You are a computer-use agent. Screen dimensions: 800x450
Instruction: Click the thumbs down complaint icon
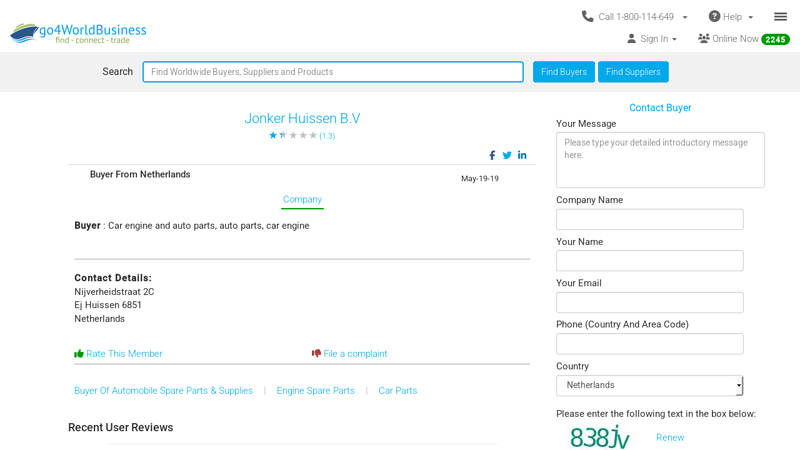(316, 353)
